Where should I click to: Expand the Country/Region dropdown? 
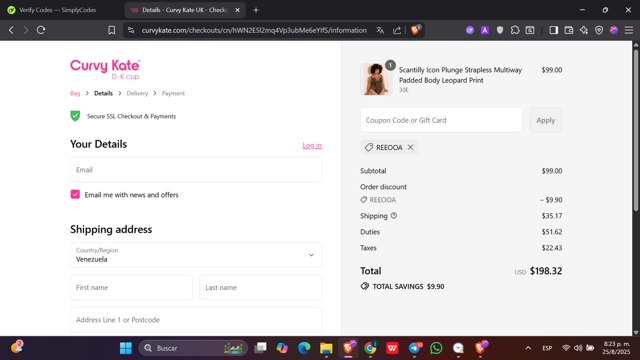click(196, 255)
